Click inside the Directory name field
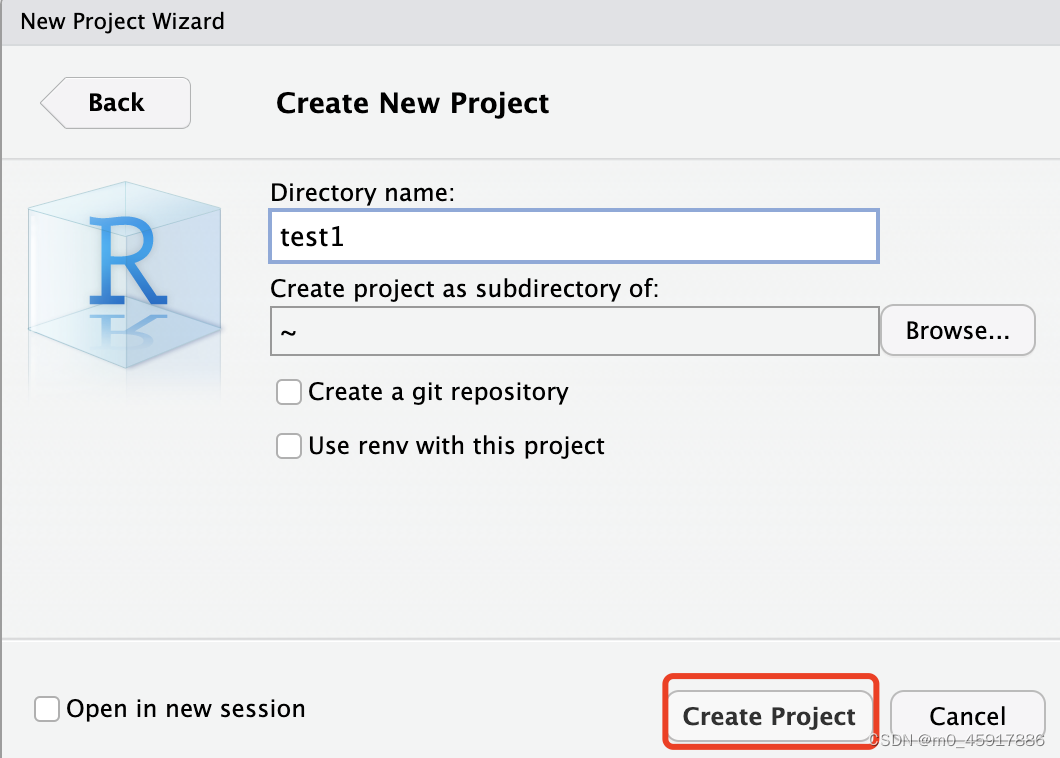 574,236
